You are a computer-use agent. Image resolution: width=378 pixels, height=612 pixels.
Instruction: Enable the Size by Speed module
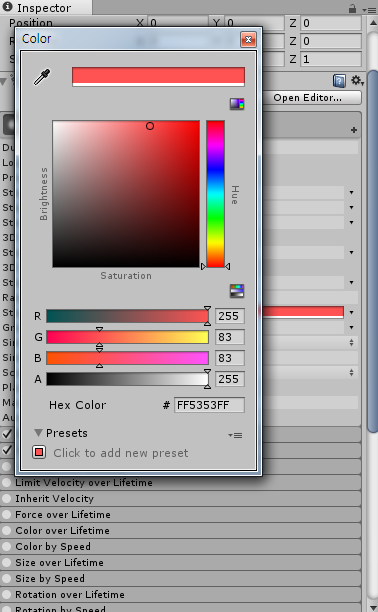pos(6,578)
